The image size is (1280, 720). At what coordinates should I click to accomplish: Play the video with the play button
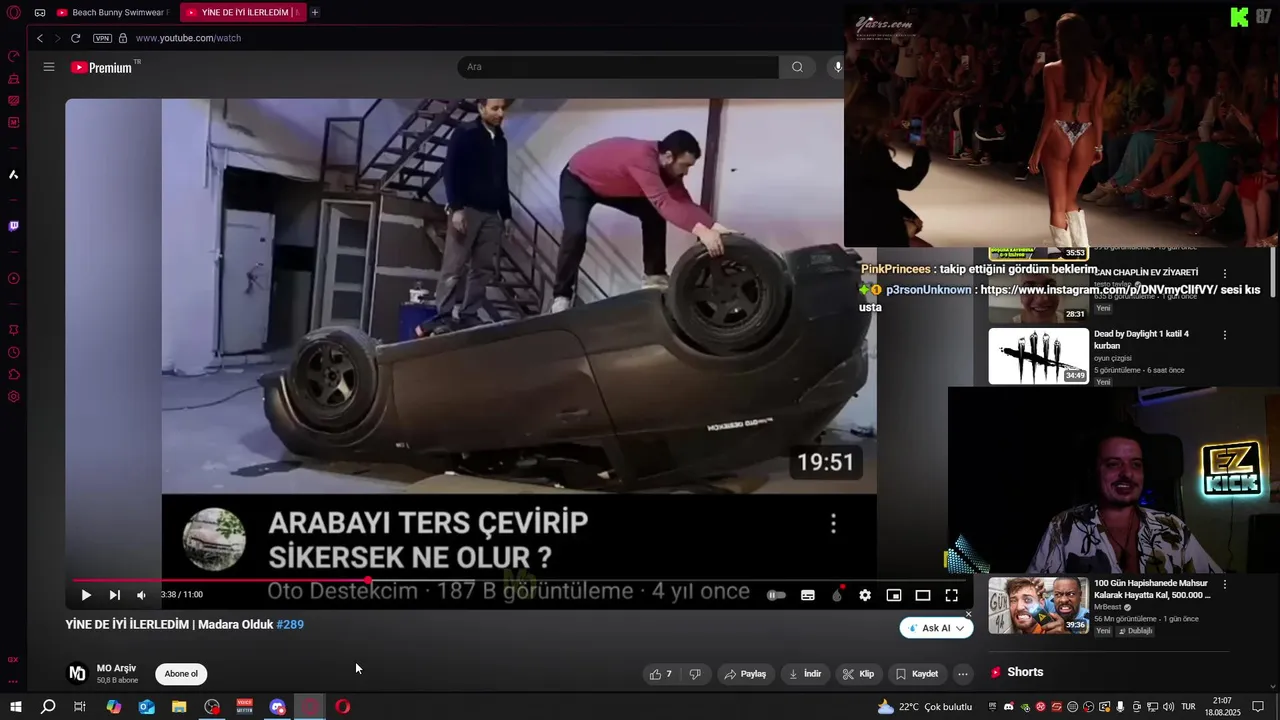[x=86, y=595]
